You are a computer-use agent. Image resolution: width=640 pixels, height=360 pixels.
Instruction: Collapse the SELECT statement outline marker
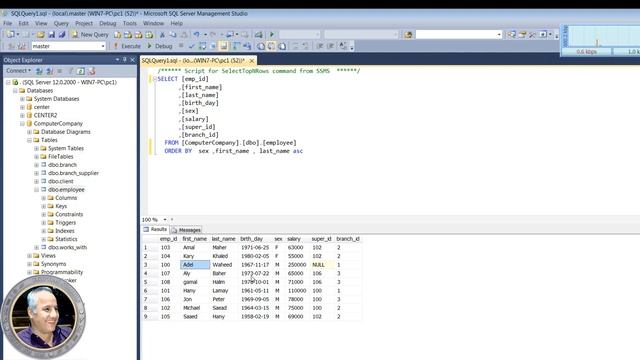pyautogui.click(x=155, y=79)
